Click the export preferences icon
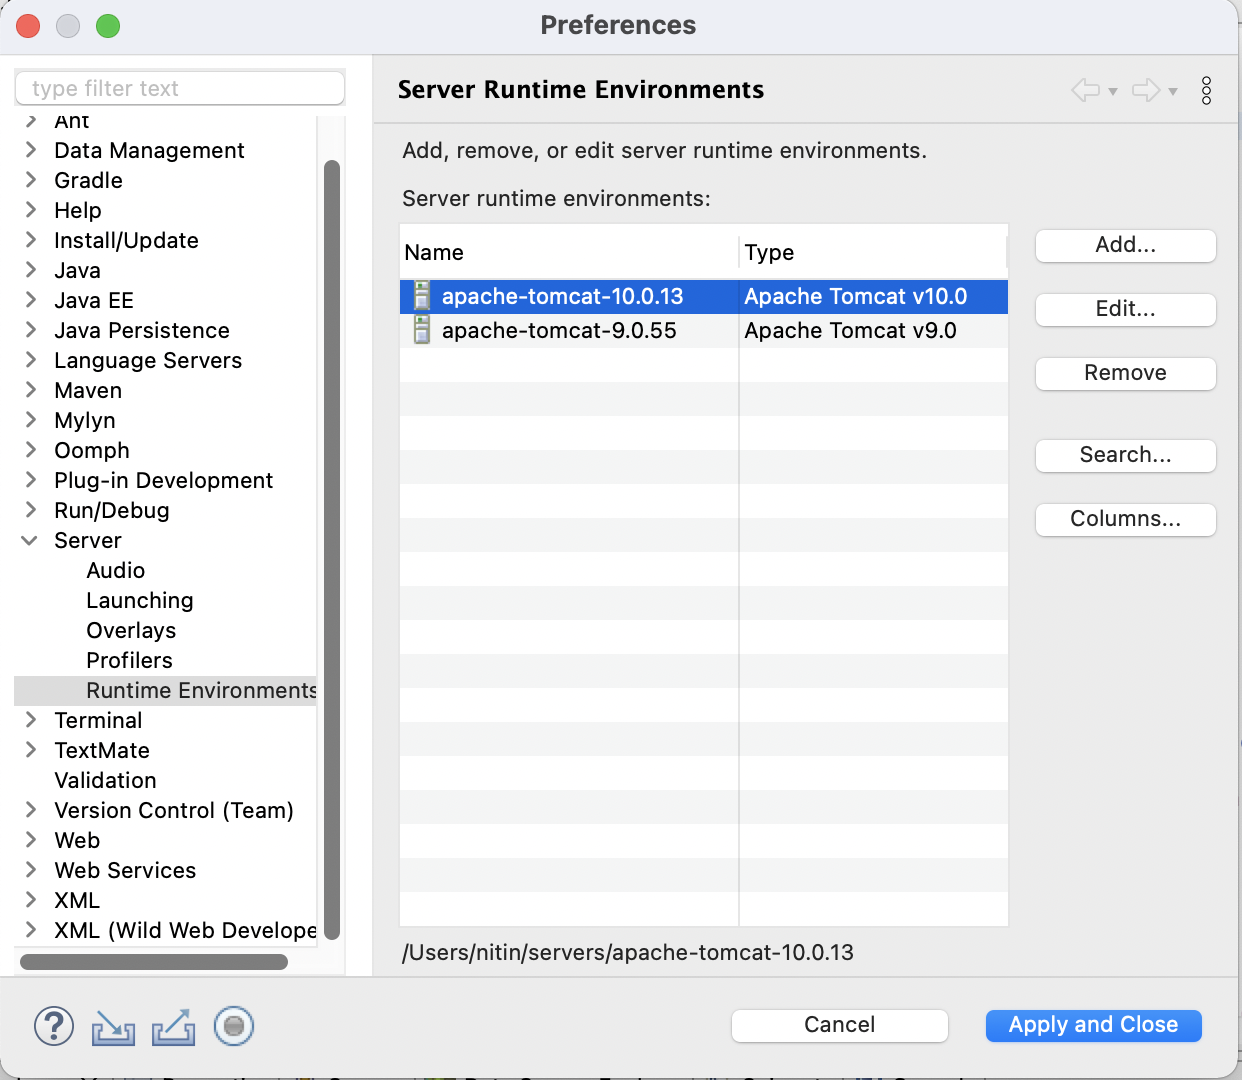This screenshot has height=1080, width=1242. [x=173, y=1027]
